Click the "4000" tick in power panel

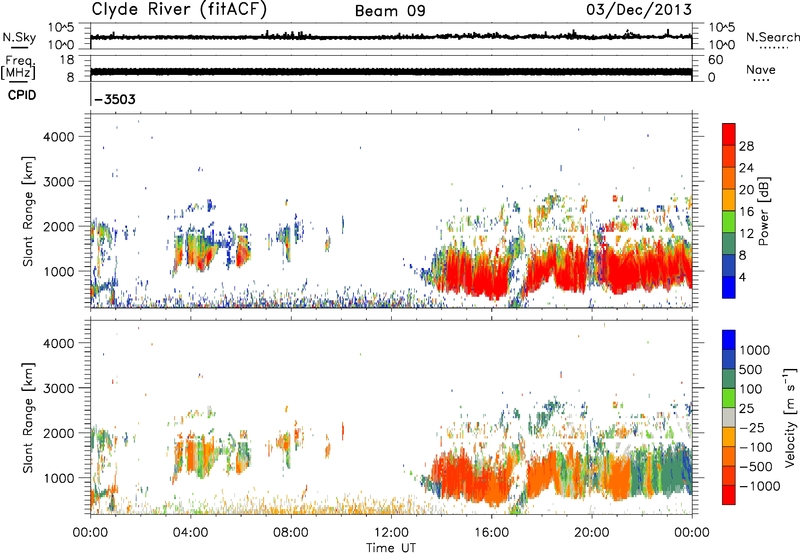[59, 137]
